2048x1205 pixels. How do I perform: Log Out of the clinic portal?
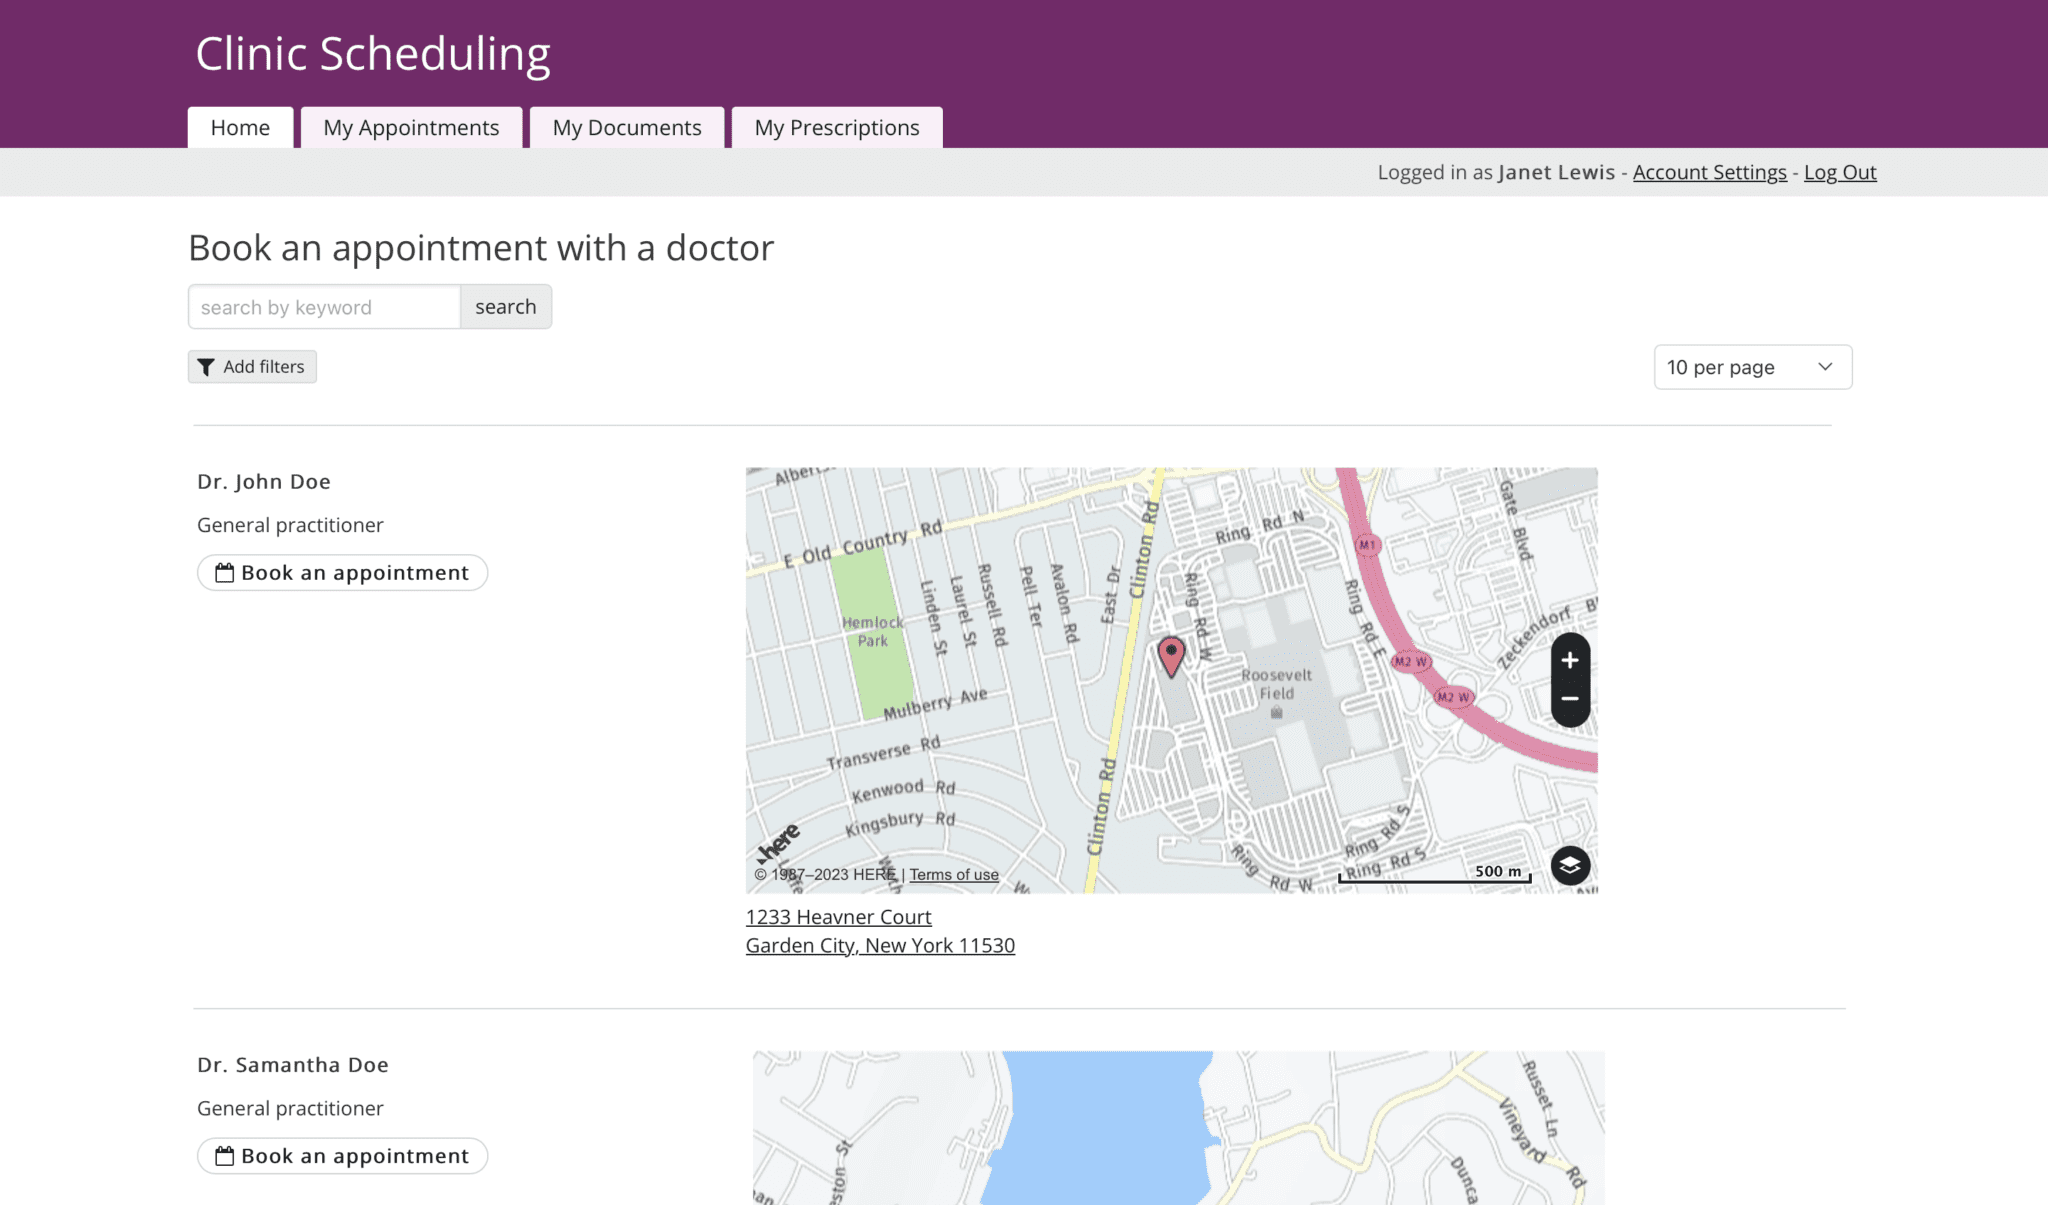(x=1839, y=172)
